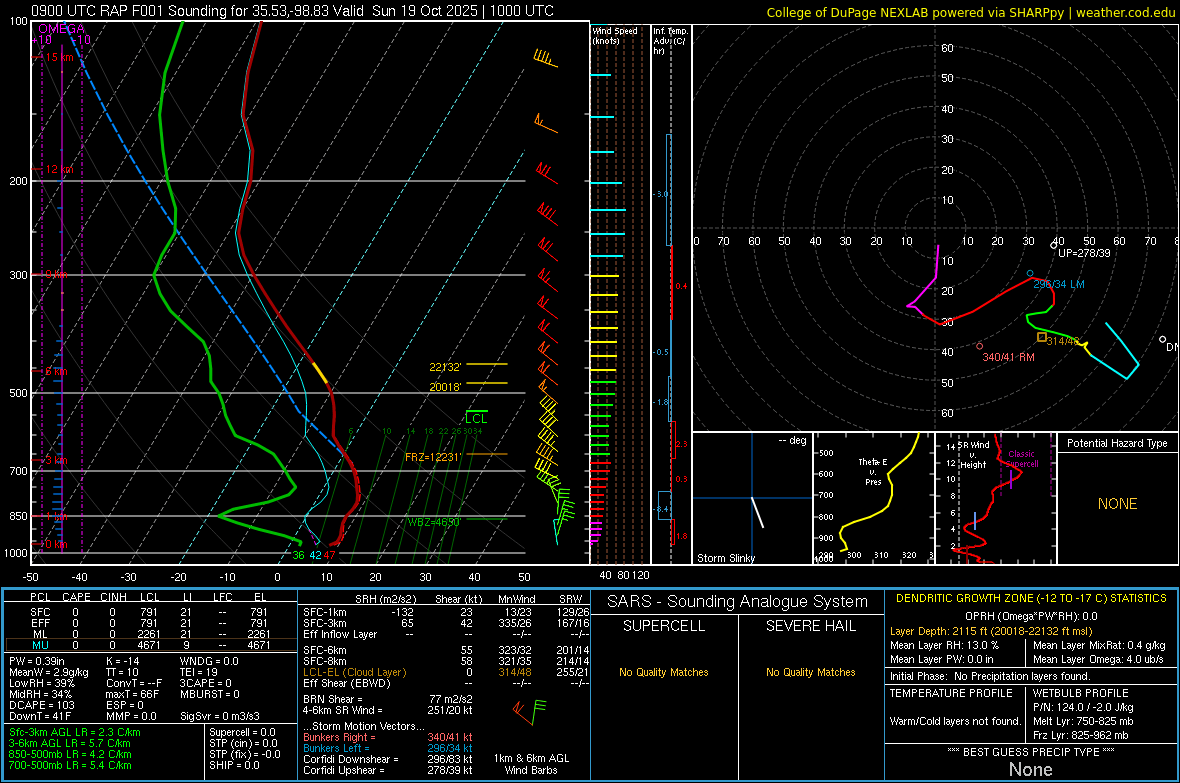Click the 1km & 6km wind barbs glyph
The height and width of the screenshot is (783, 1180).
(x=530, y=710)
